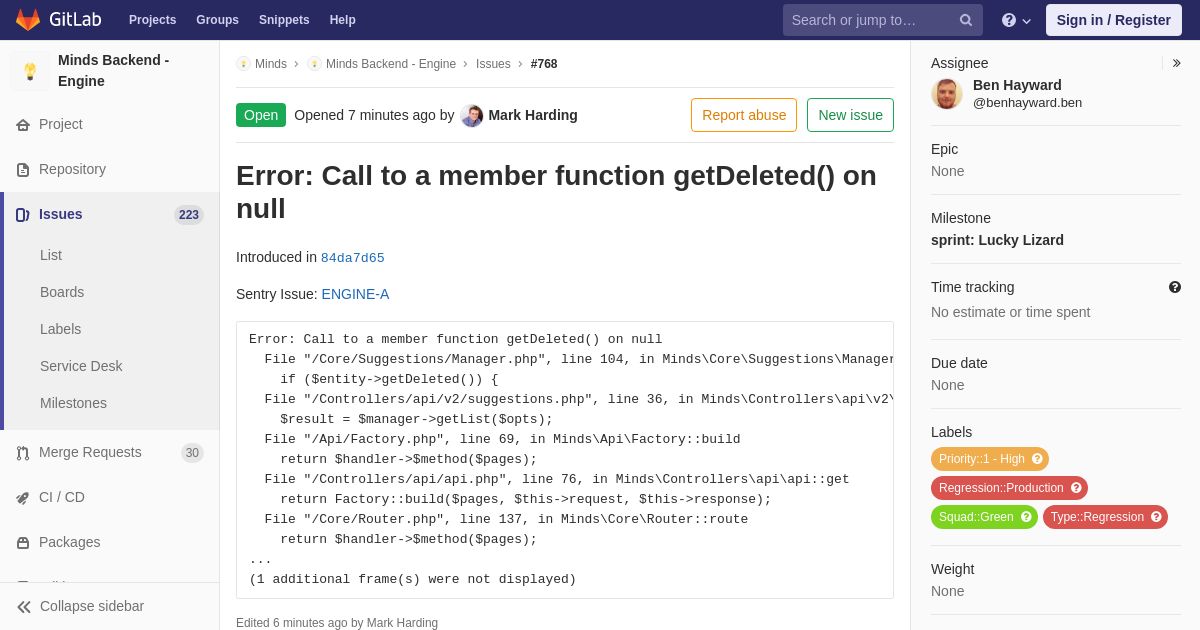Click the Report abuse button
This screenshot has width=1200, height=630.
click(744, 115)
